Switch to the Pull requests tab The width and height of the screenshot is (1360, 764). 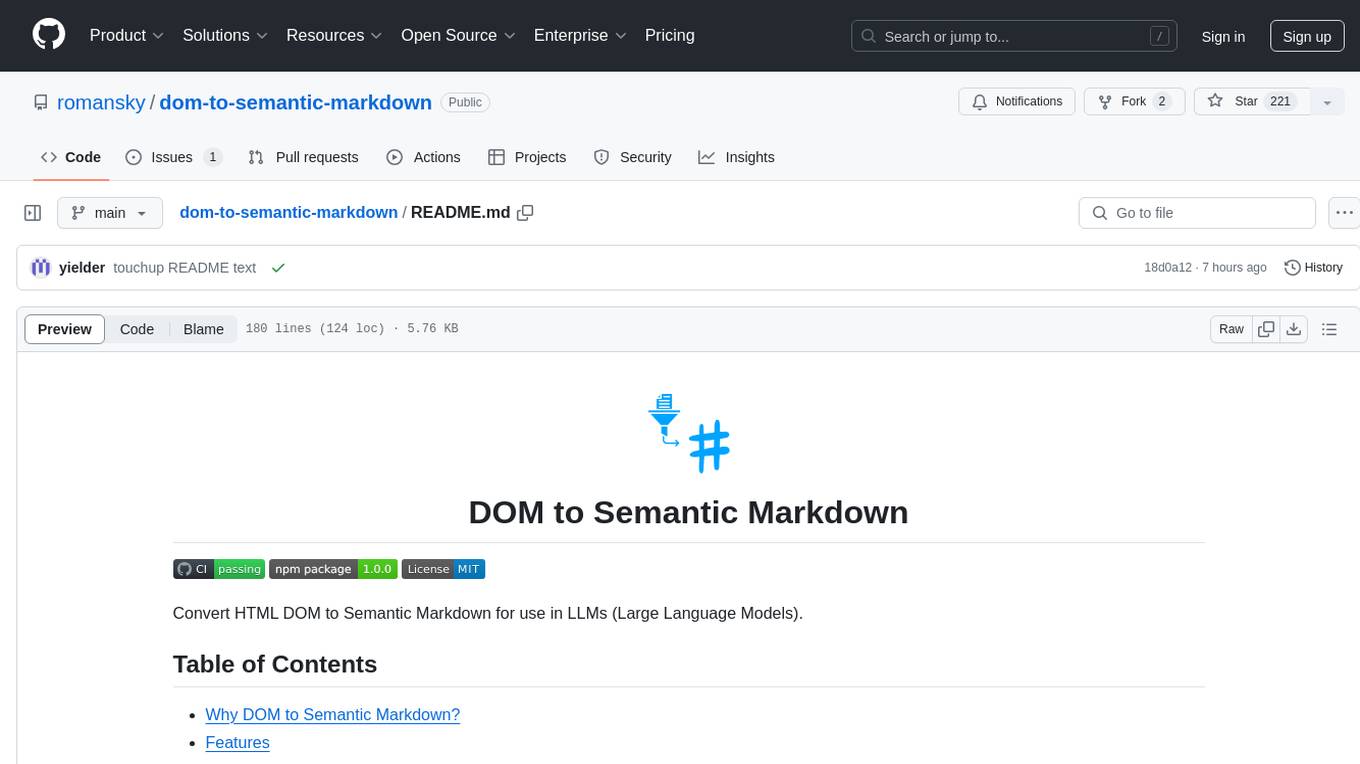click(x=303, y=157)
